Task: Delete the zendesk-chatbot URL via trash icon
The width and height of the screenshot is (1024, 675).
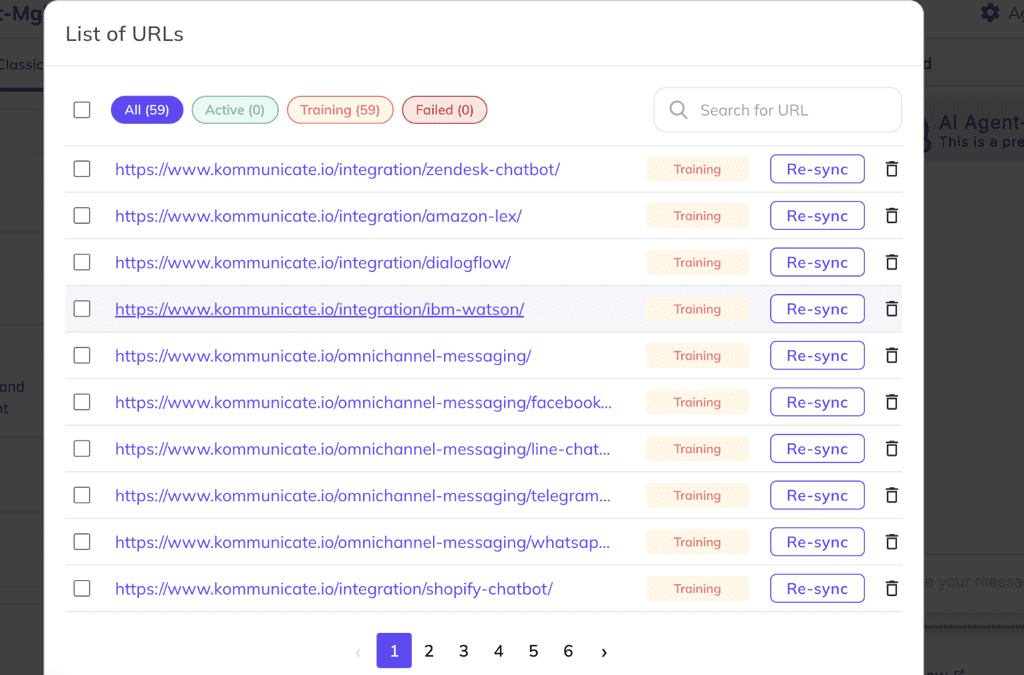Action: click(x=891, y=168)
